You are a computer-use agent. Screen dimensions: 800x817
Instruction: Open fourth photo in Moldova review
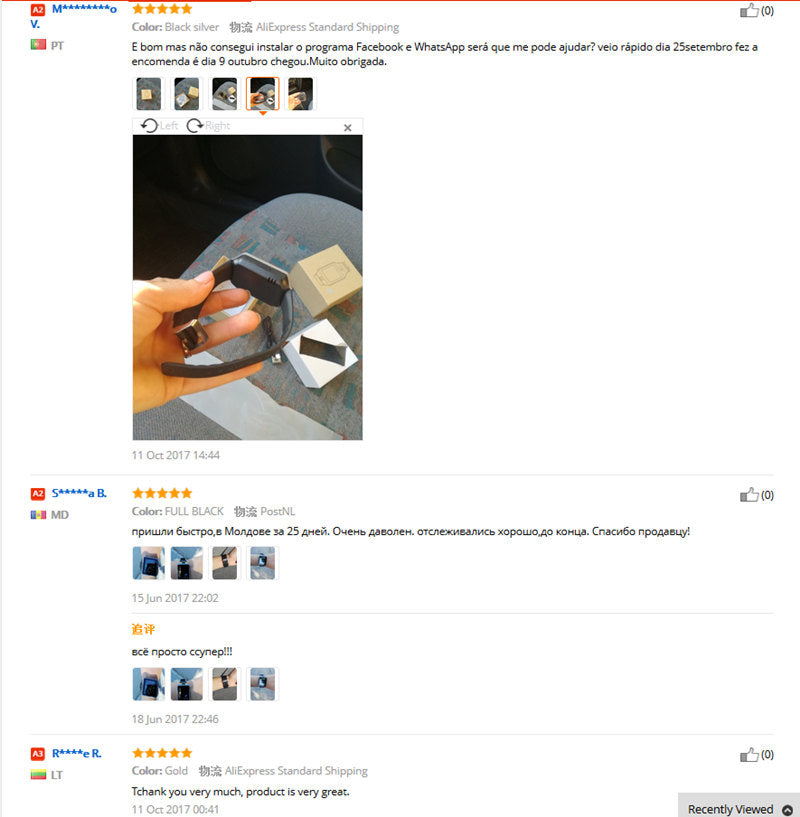(263, 563)
